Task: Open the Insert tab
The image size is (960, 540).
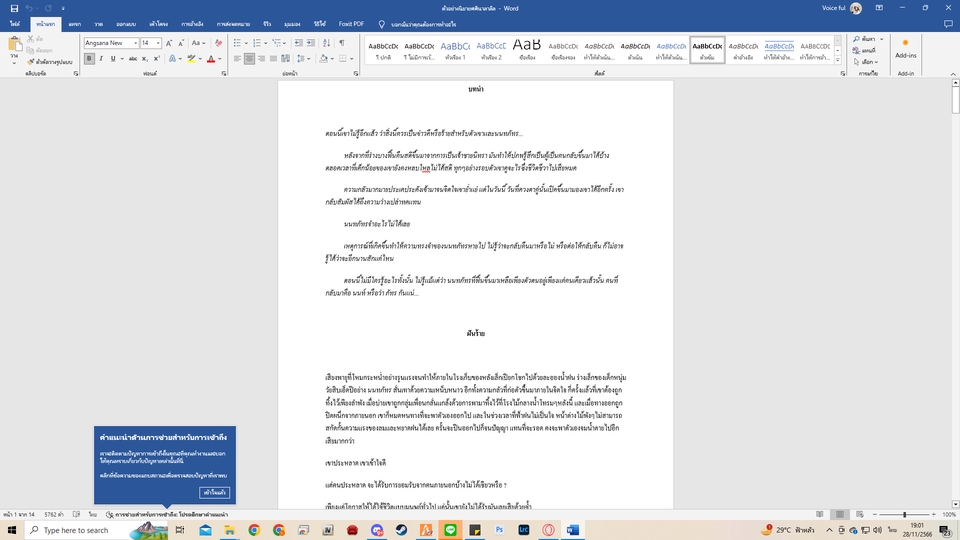Action: 75,24
